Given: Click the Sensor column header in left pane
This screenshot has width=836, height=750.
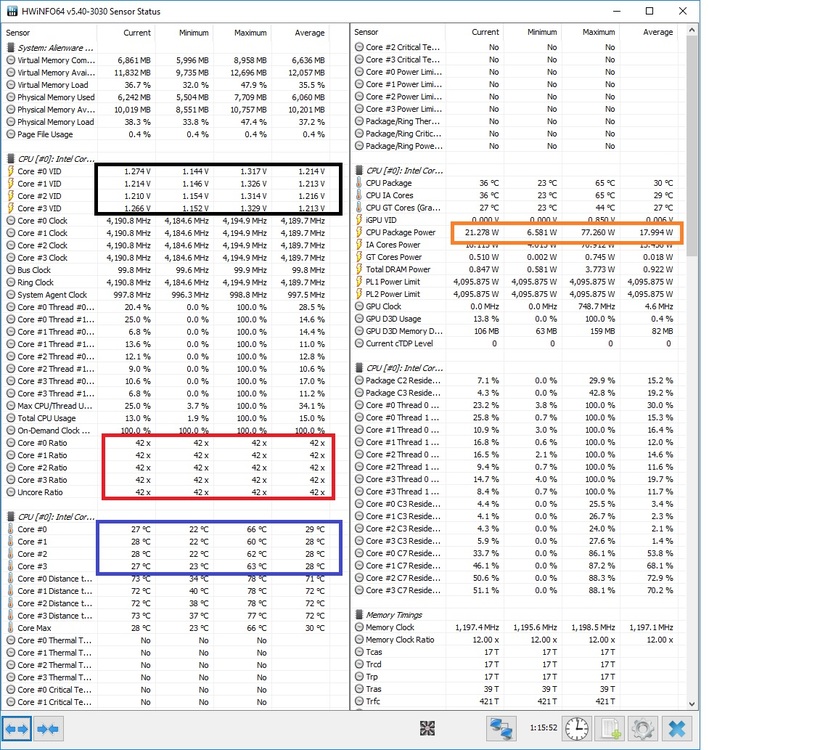Looking at the screenshot, I should tap(18, 32).
